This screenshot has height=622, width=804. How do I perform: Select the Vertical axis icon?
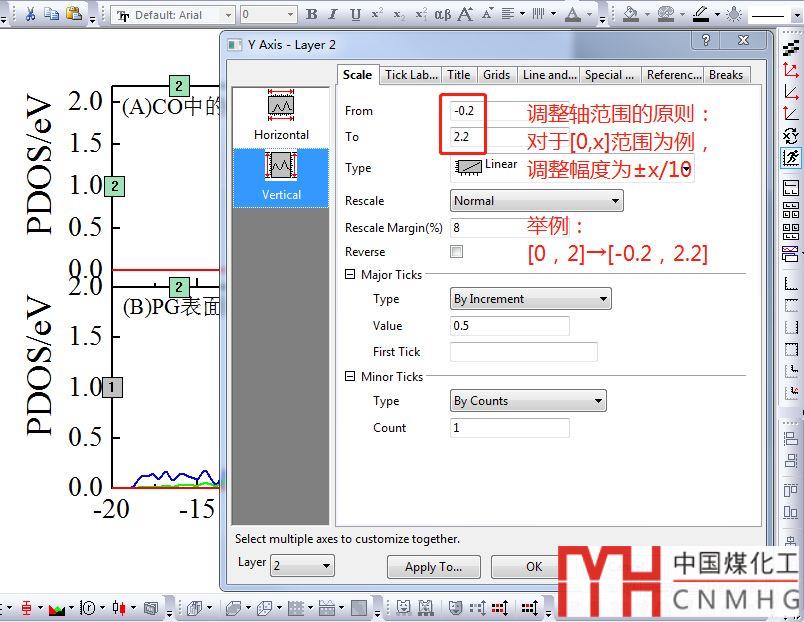281,176
